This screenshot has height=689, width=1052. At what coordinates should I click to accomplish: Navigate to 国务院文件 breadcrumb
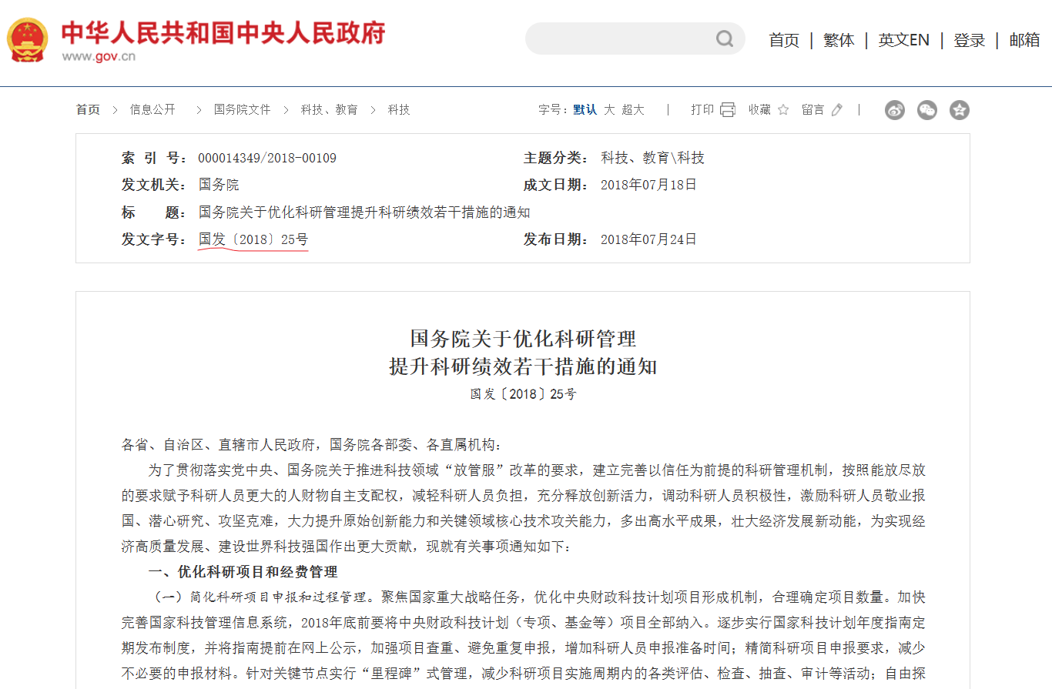242,110
